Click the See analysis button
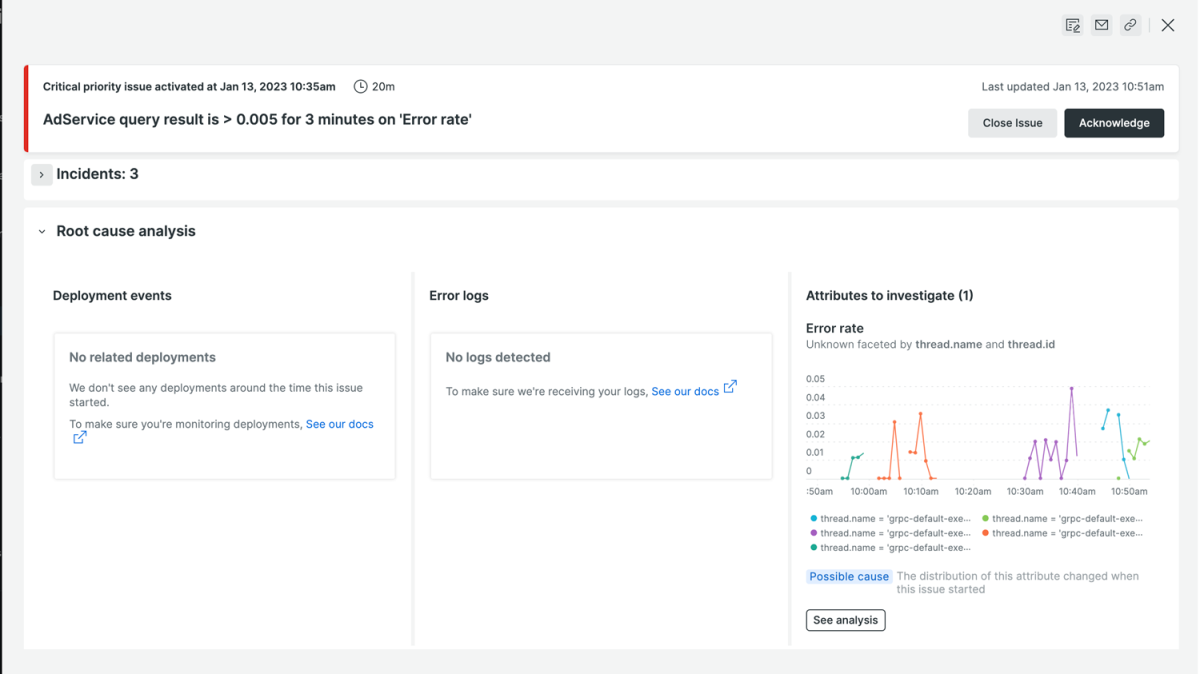Viewport: 1200px width, 674px height. [x=845, y=620]
